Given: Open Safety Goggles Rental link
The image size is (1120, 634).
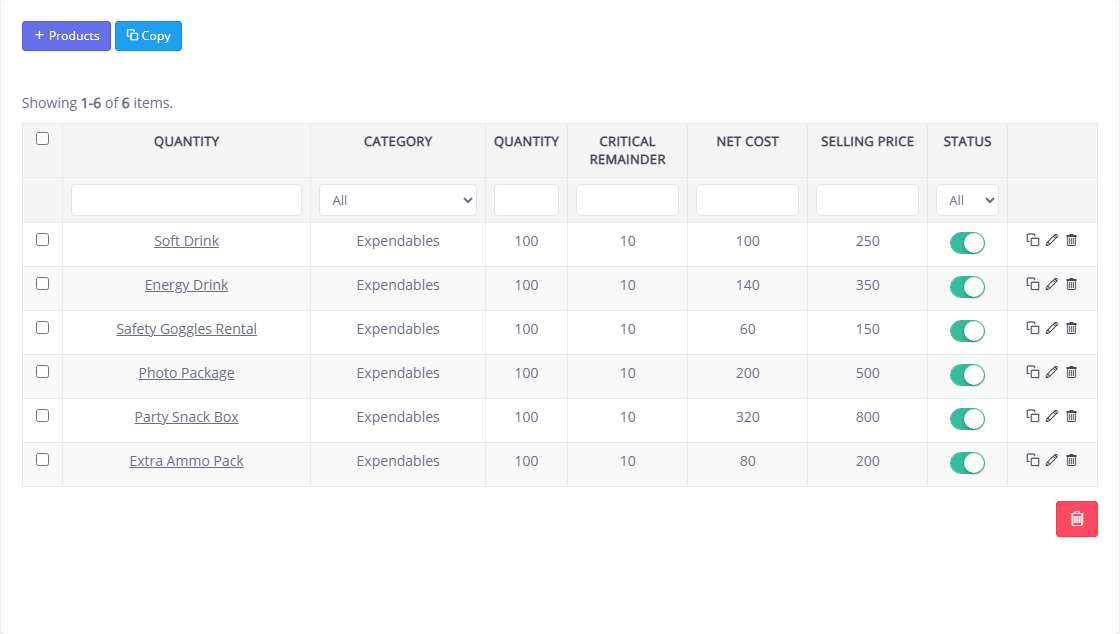Looking at the screenshot, I should (x=186, y=329).
